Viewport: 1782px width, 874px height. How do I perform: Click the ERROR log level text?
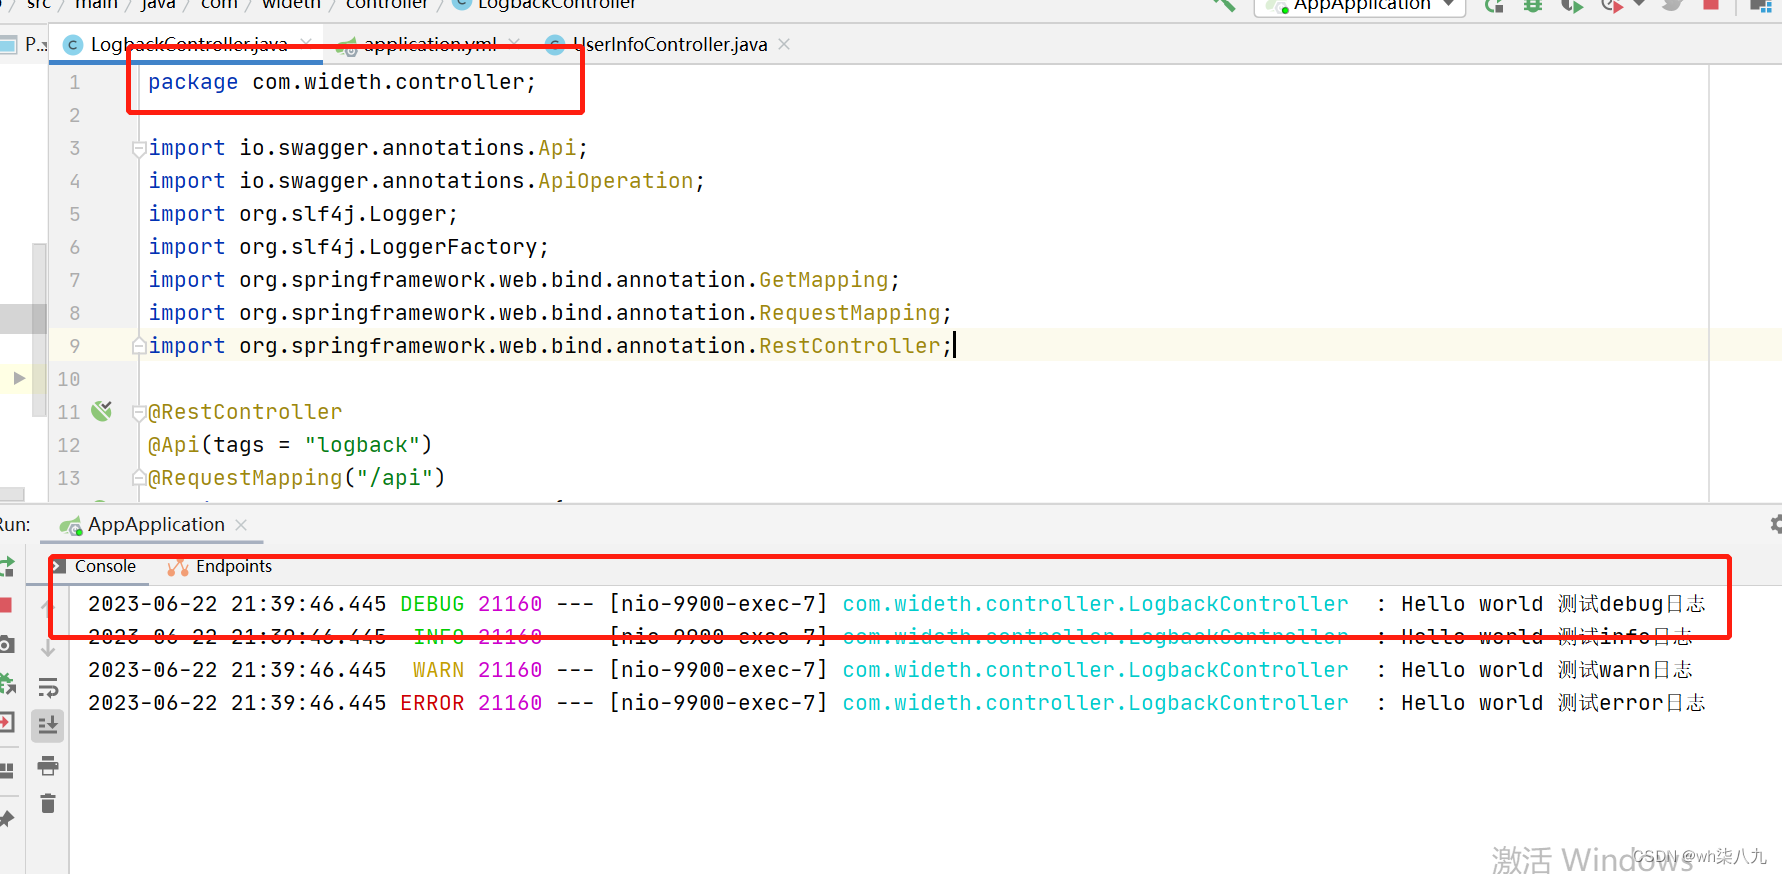click(x=432, y=703)
